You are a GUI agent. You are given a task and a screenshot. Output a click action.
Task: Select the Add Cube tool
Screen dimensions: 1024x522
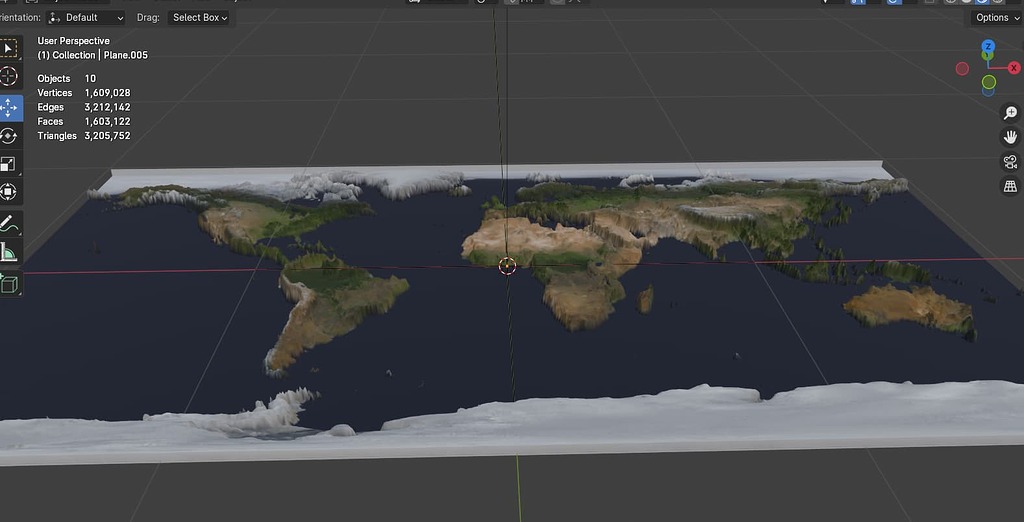(8, 284)
